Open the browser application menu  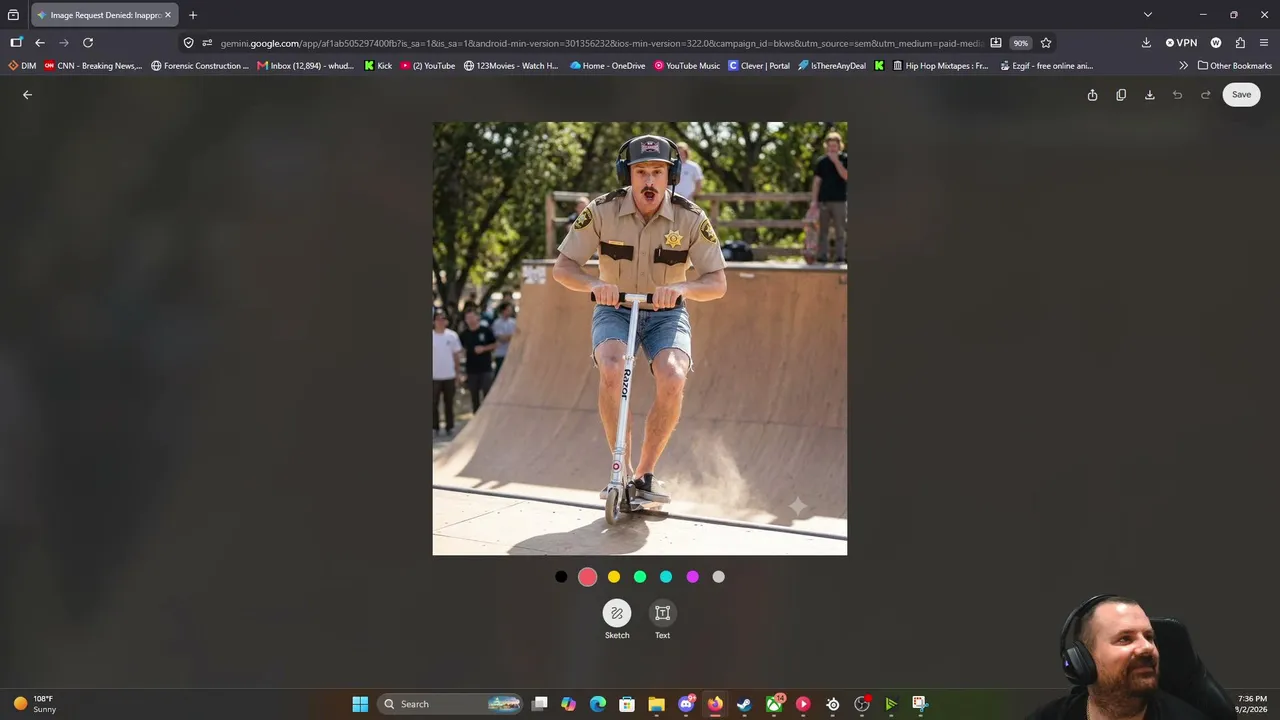1264,43
